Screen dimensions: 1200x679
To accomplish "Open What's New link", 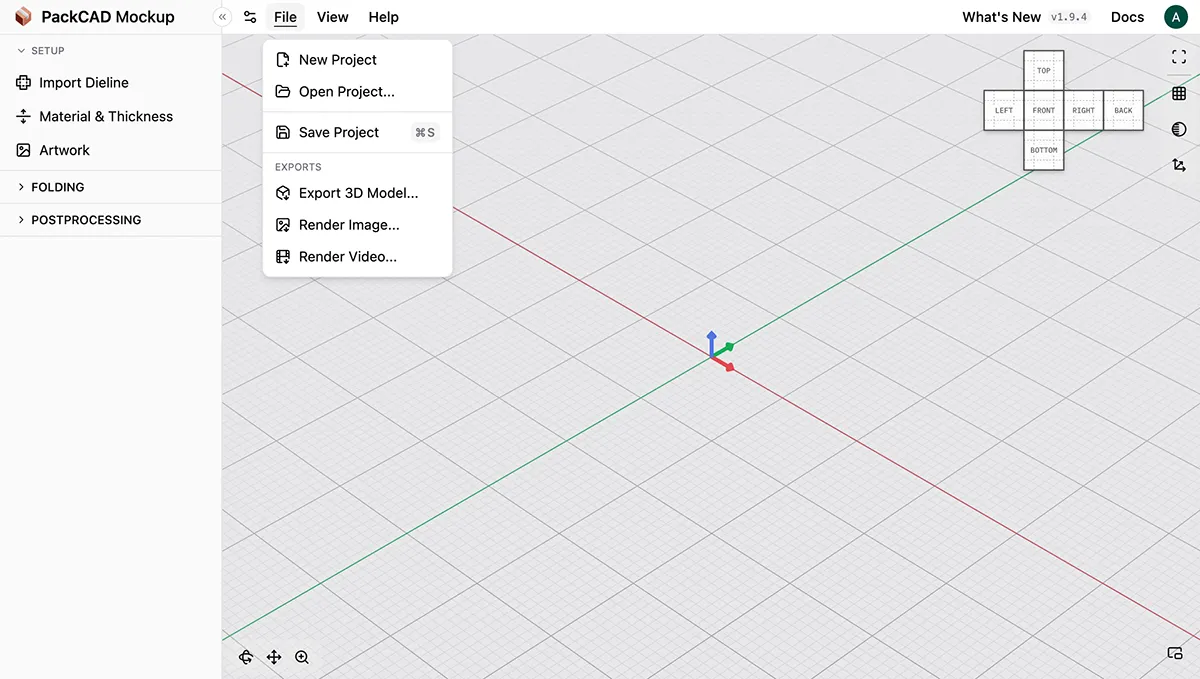I will [x=1001, y=17].
